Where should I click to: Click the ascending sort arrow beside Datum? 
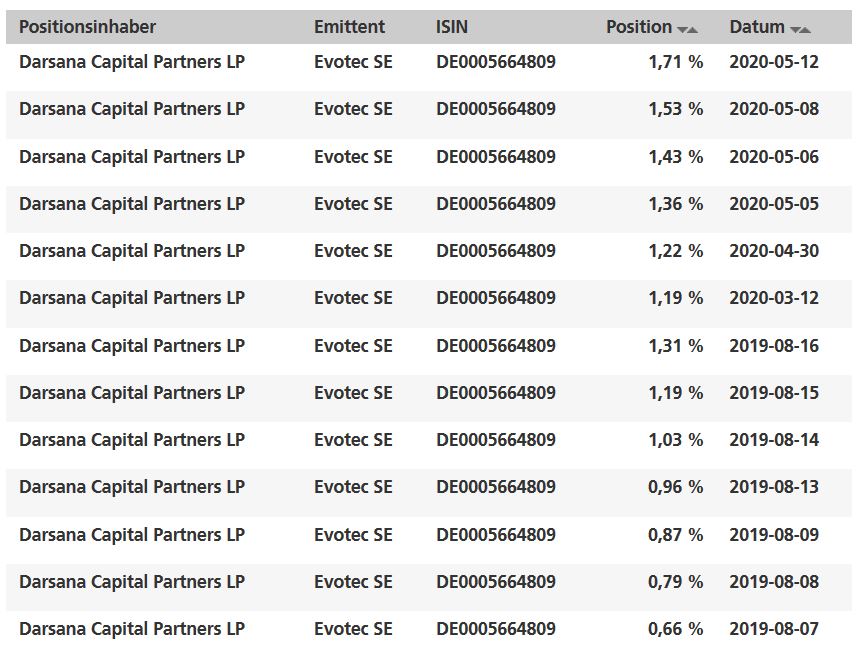806,29
